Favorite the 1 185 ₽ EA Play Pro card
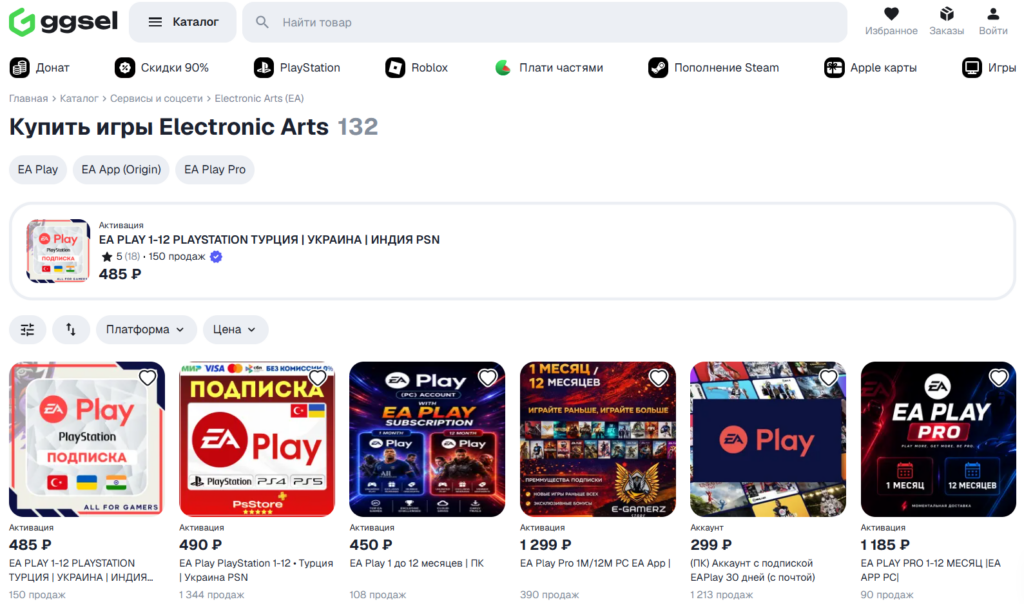This screenshot has width=1024, height=604. pos(999,377)
